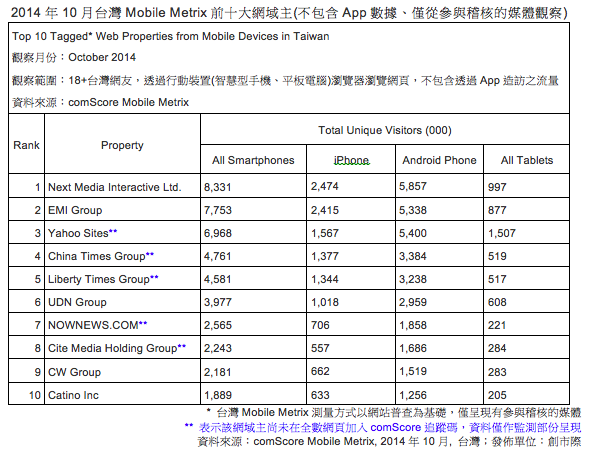The height and width of the screenshot is (456, 590).
Task: Select the tablet value 1,507
Action: [x=502, y=233]
